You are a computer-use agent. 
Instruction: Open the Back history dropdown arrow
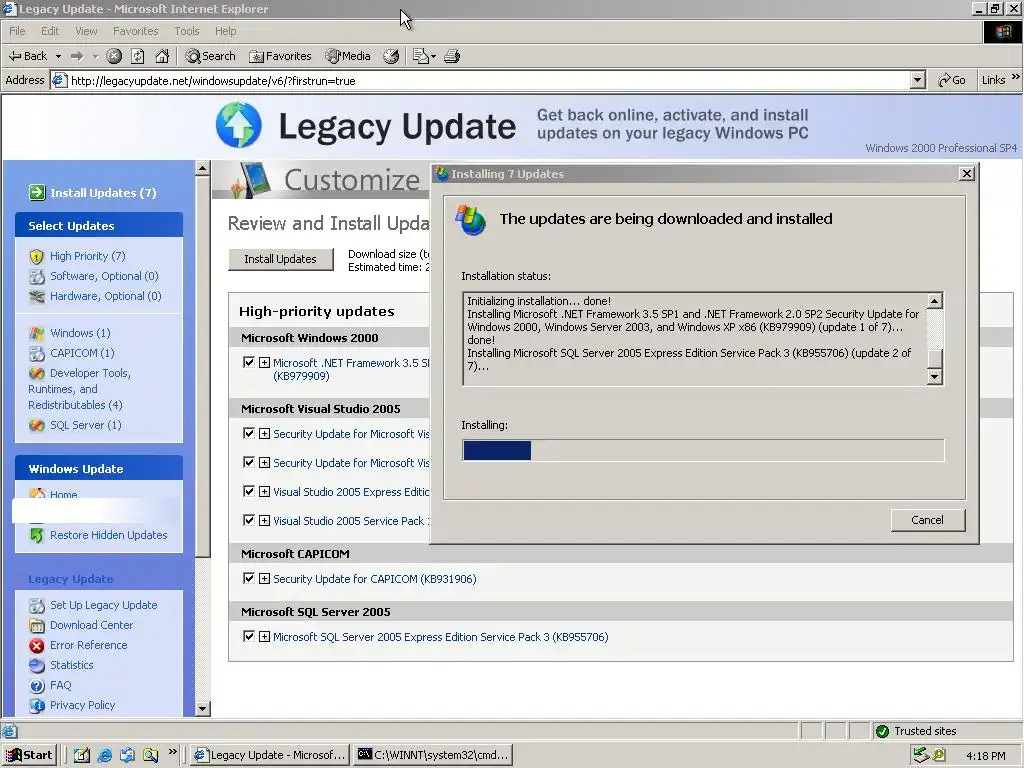click(58, 56)
